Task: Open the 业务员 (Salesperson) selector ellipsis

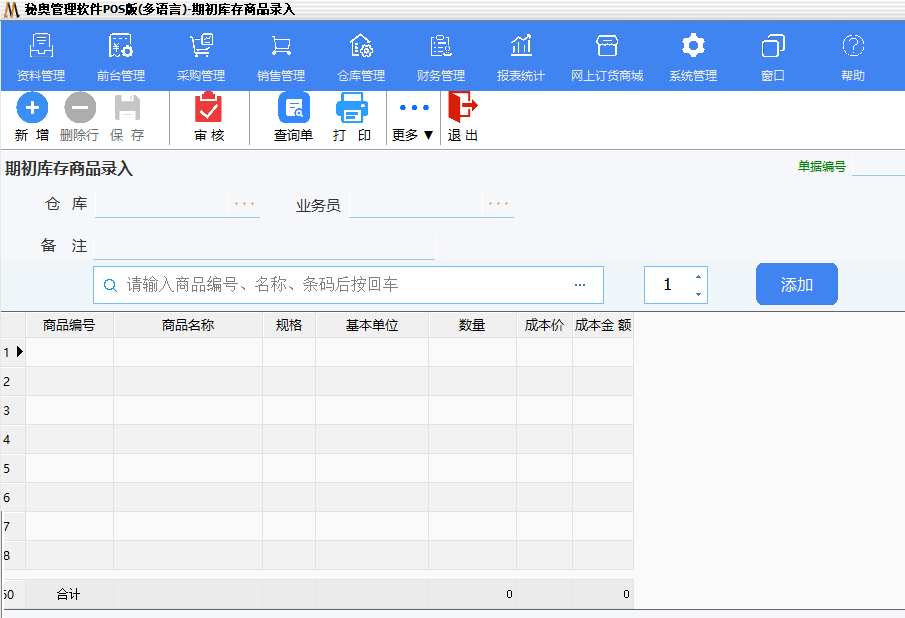Action: click(x=498, y=204)
